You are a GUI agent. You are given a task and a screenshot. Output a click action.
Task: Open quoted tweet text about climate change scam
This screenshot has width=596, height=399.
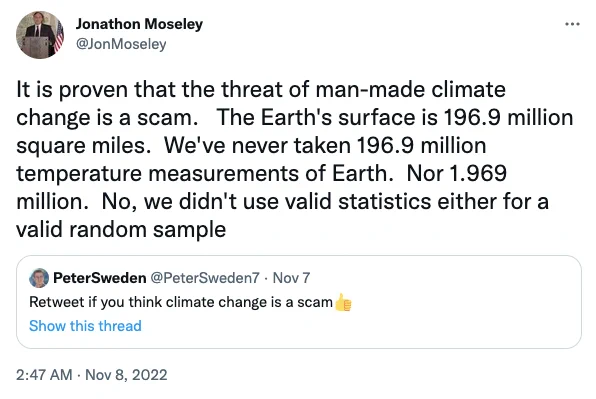pyautogui.click(x=181, y=302)
